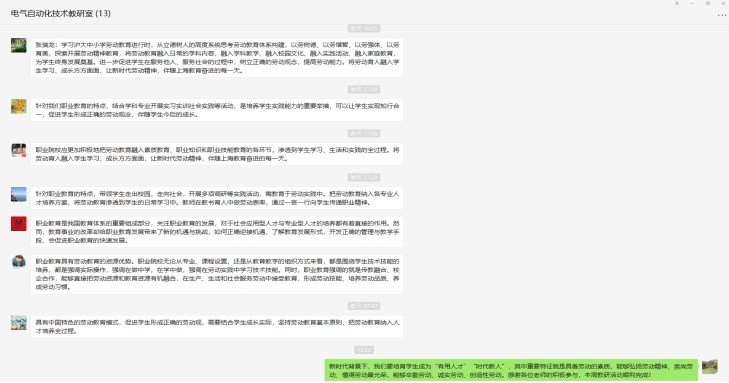Click the painting avatar of last left message
Image resolution: width=729 pixels, height=383 pixels.
(x=19, y=323)
